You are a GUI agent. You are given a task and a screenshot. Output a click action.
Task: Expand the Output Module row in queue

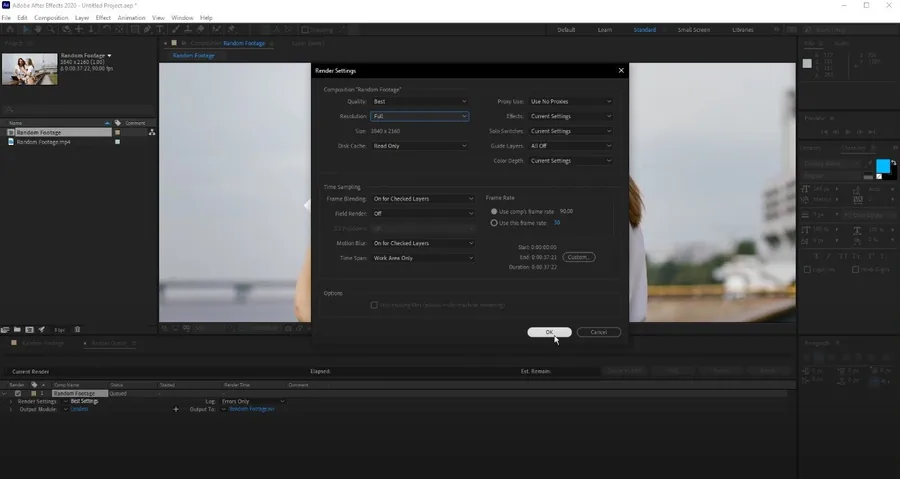coord(10,410)
